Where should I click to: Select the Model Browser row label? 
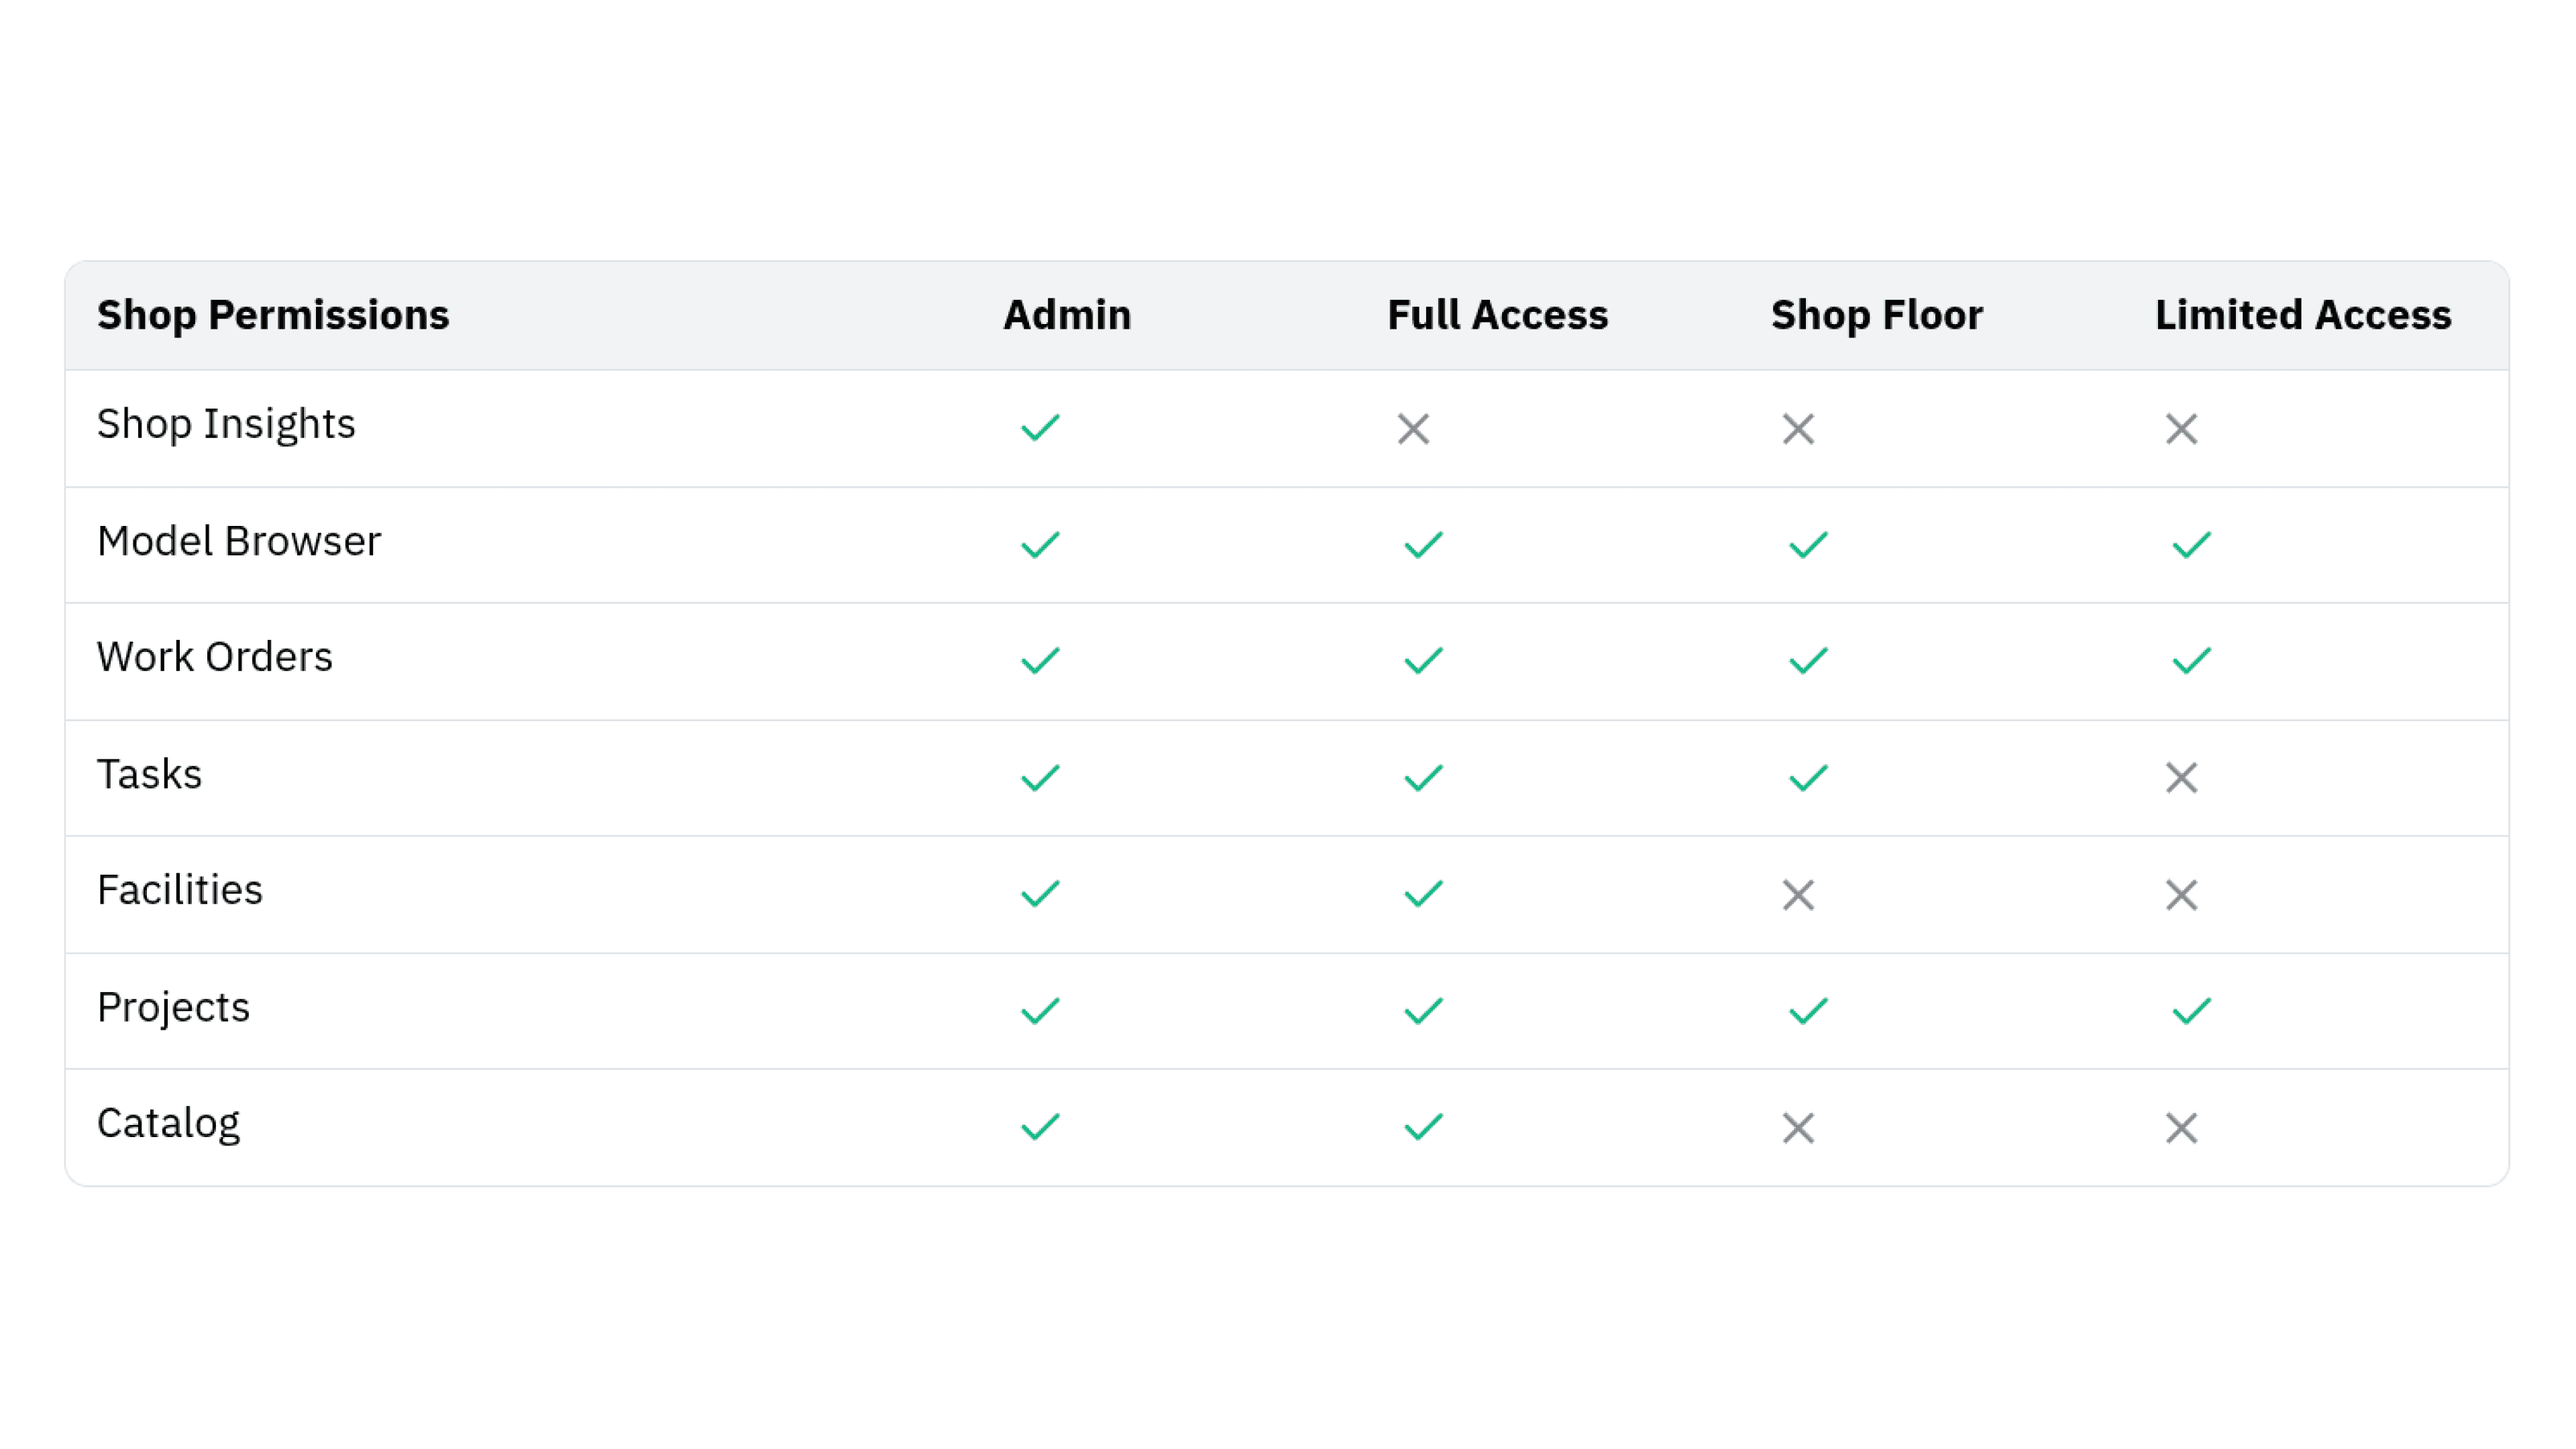coord(239,541)
